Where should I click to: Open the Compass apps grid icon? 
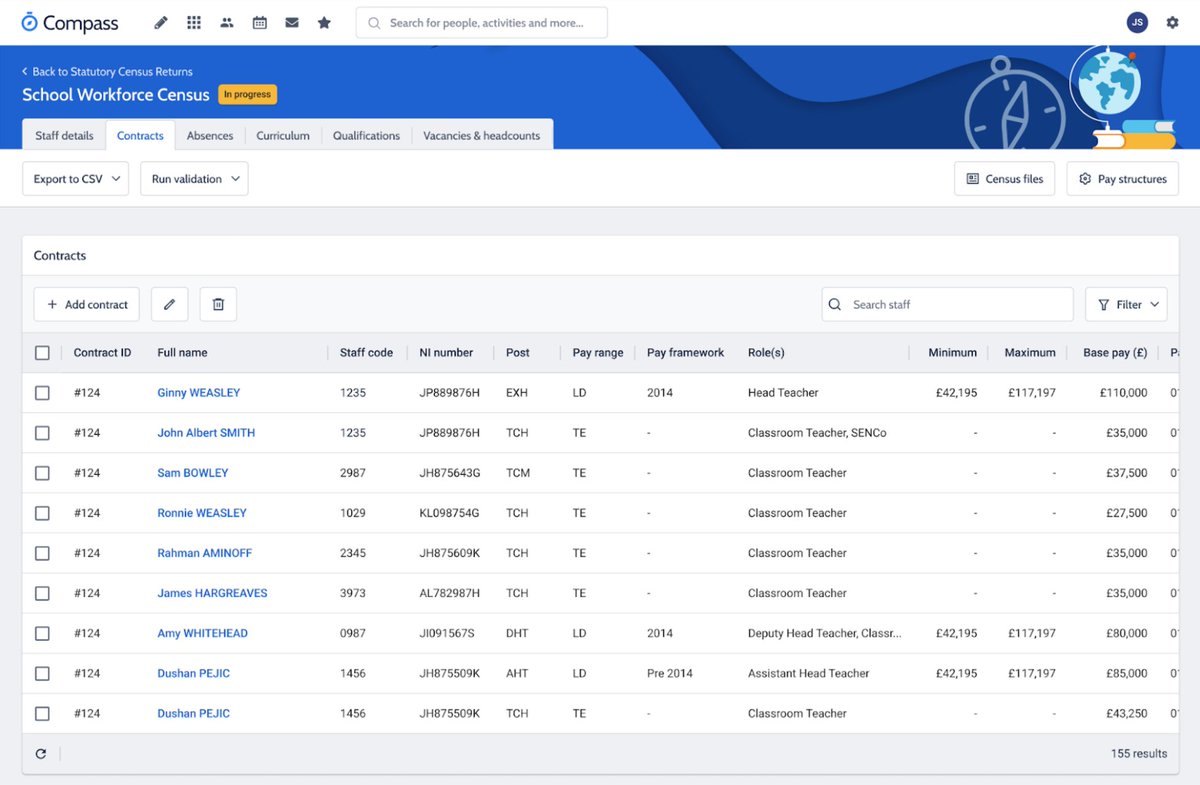[x=193, y=22]
